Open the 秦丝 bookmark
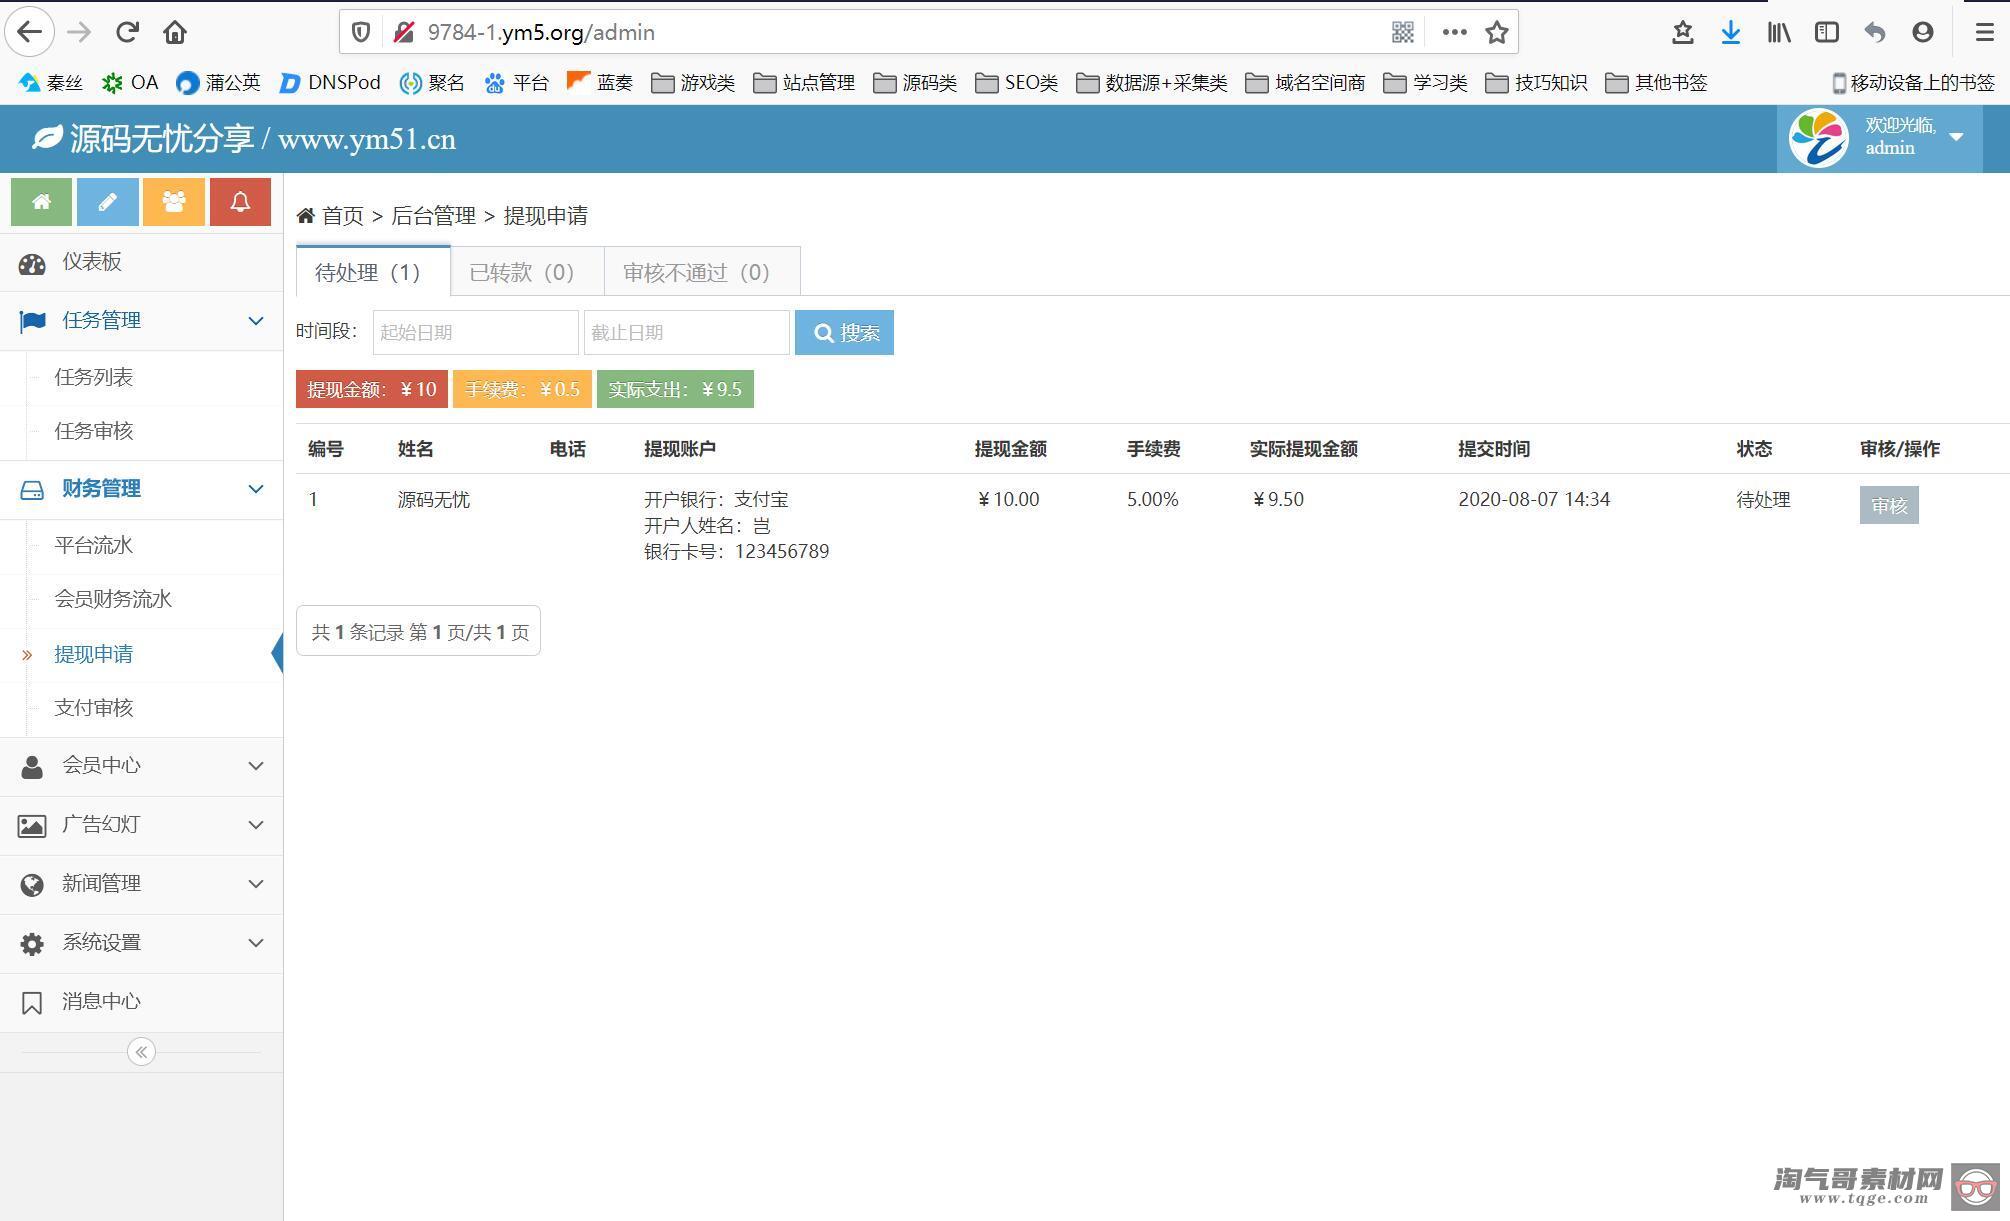The height and width of the screenshot is (1221, 2010). coord(51,83)
